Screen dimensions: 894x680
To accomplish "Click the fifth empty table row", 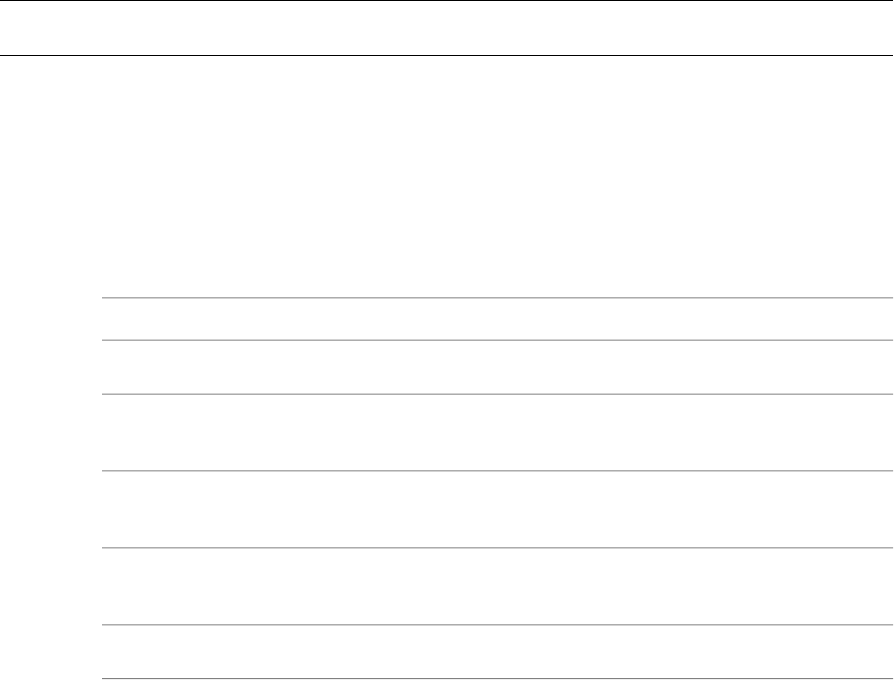I will pos(497,586).
